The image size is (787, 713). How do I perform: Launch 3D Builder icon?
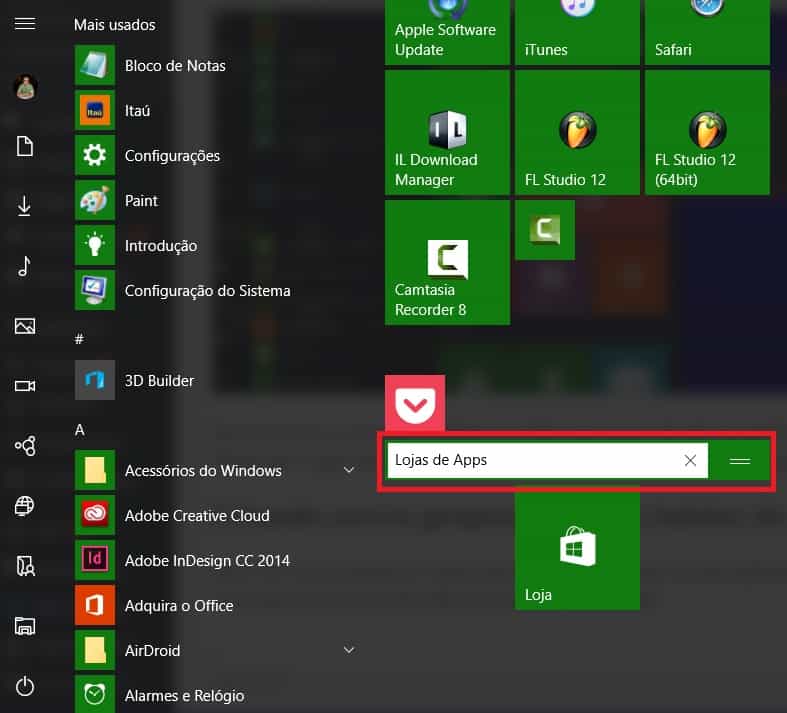(x=95, y=380)
